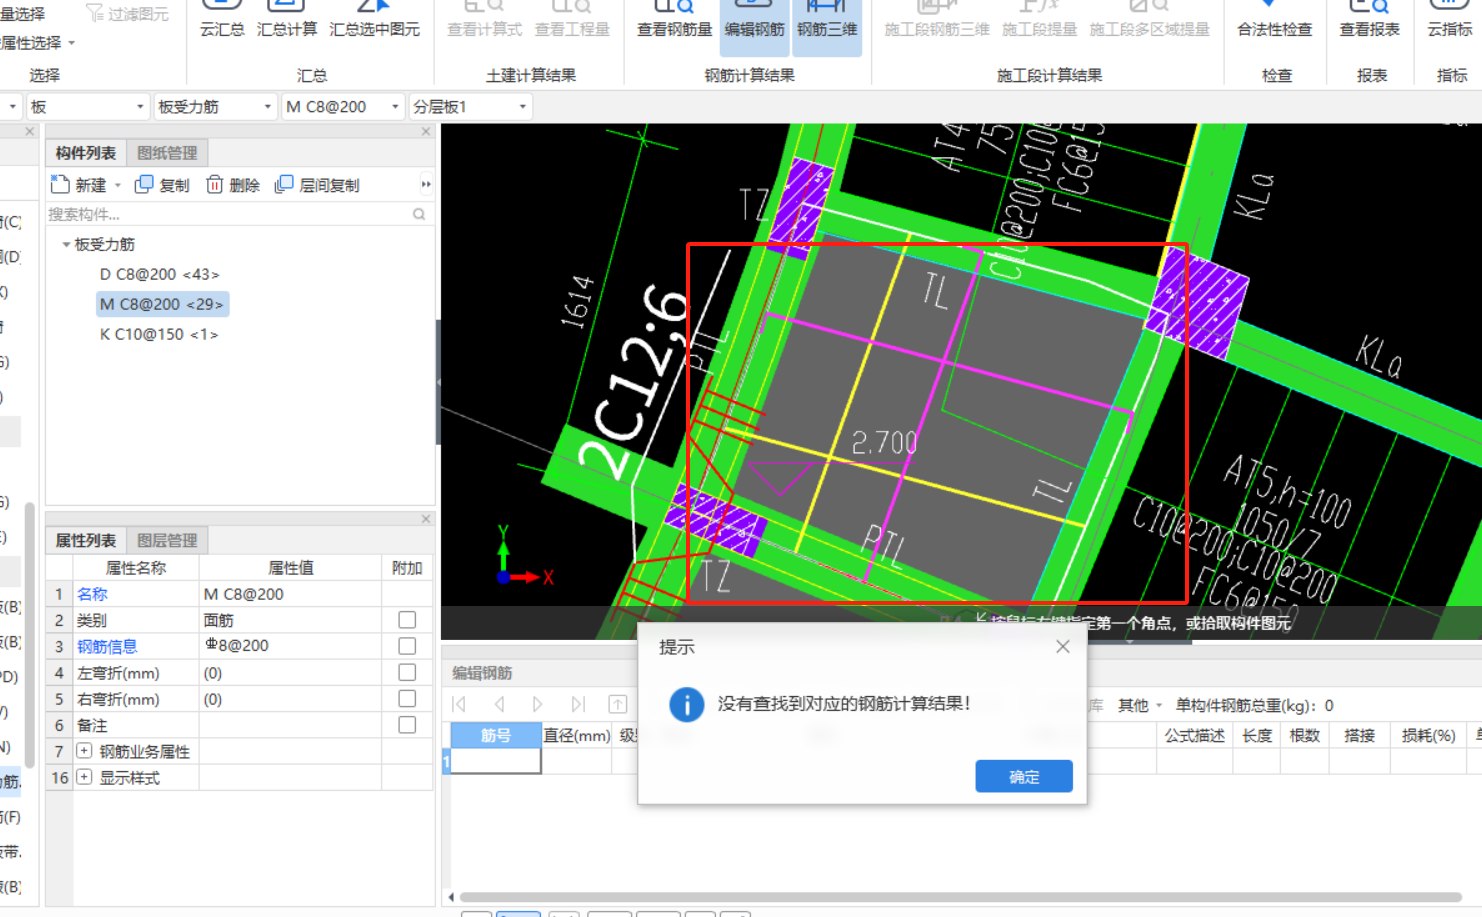
Task: Tick the 附加 checkbox for 右弯折(mm) row
Action: [407, 698]
